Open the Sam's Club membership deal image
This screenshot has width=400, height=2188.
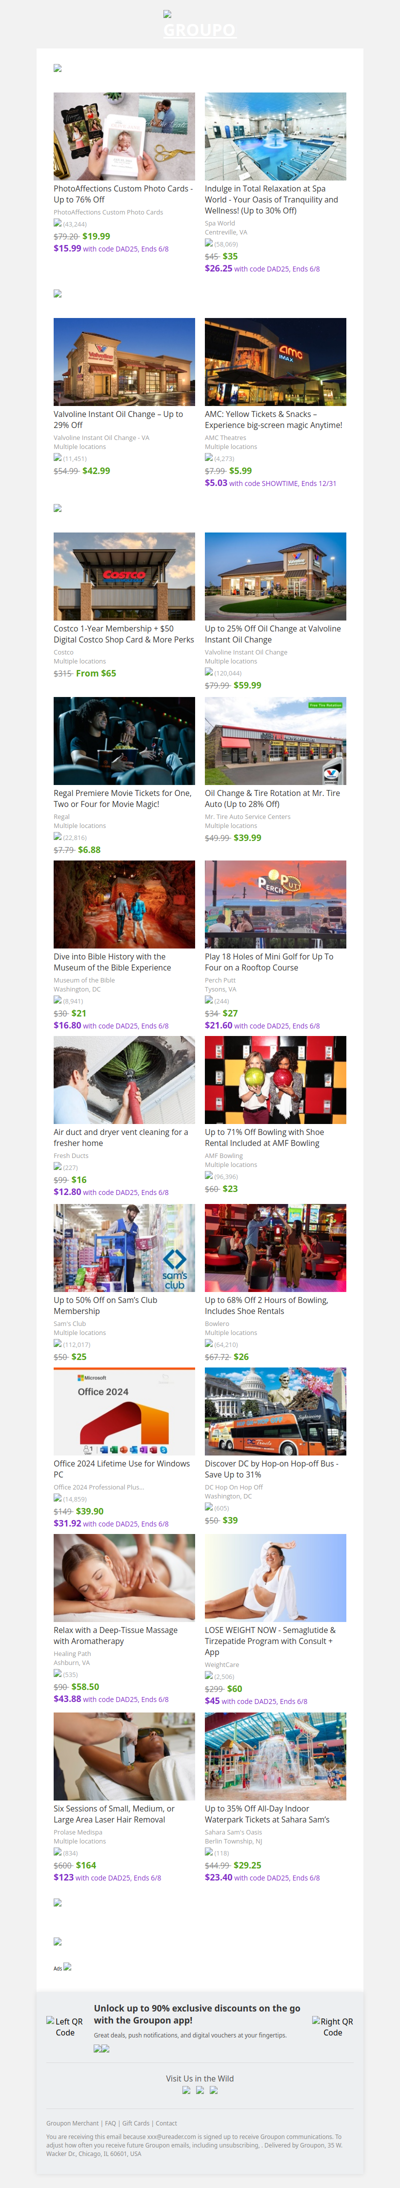[124, 1248]
